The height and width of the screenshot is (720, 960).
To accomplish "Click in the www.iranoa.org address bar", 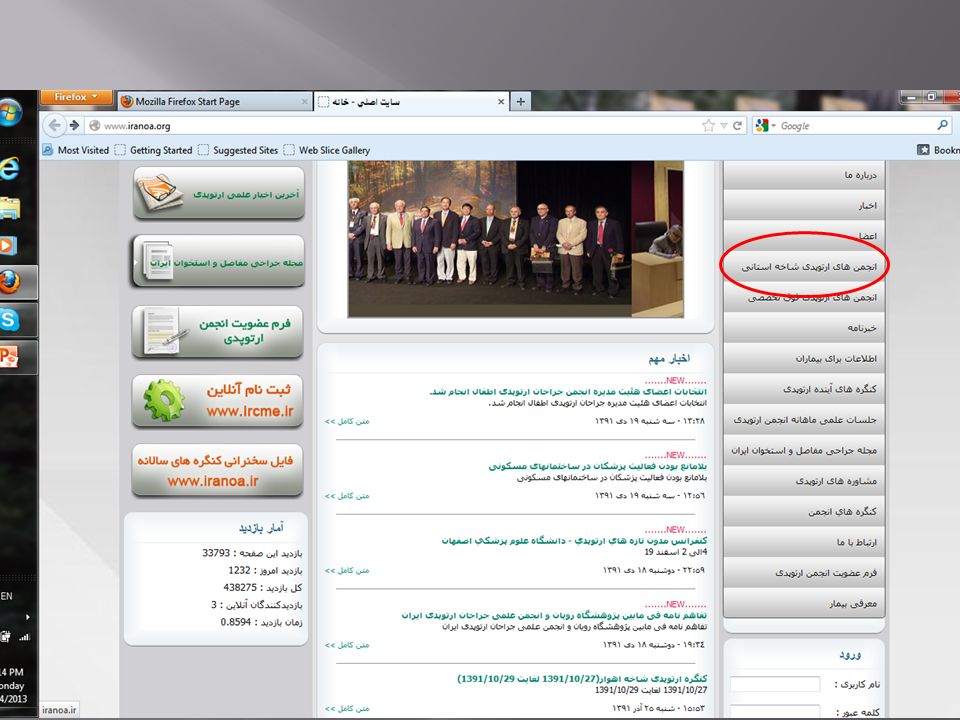I will (392, 126).
